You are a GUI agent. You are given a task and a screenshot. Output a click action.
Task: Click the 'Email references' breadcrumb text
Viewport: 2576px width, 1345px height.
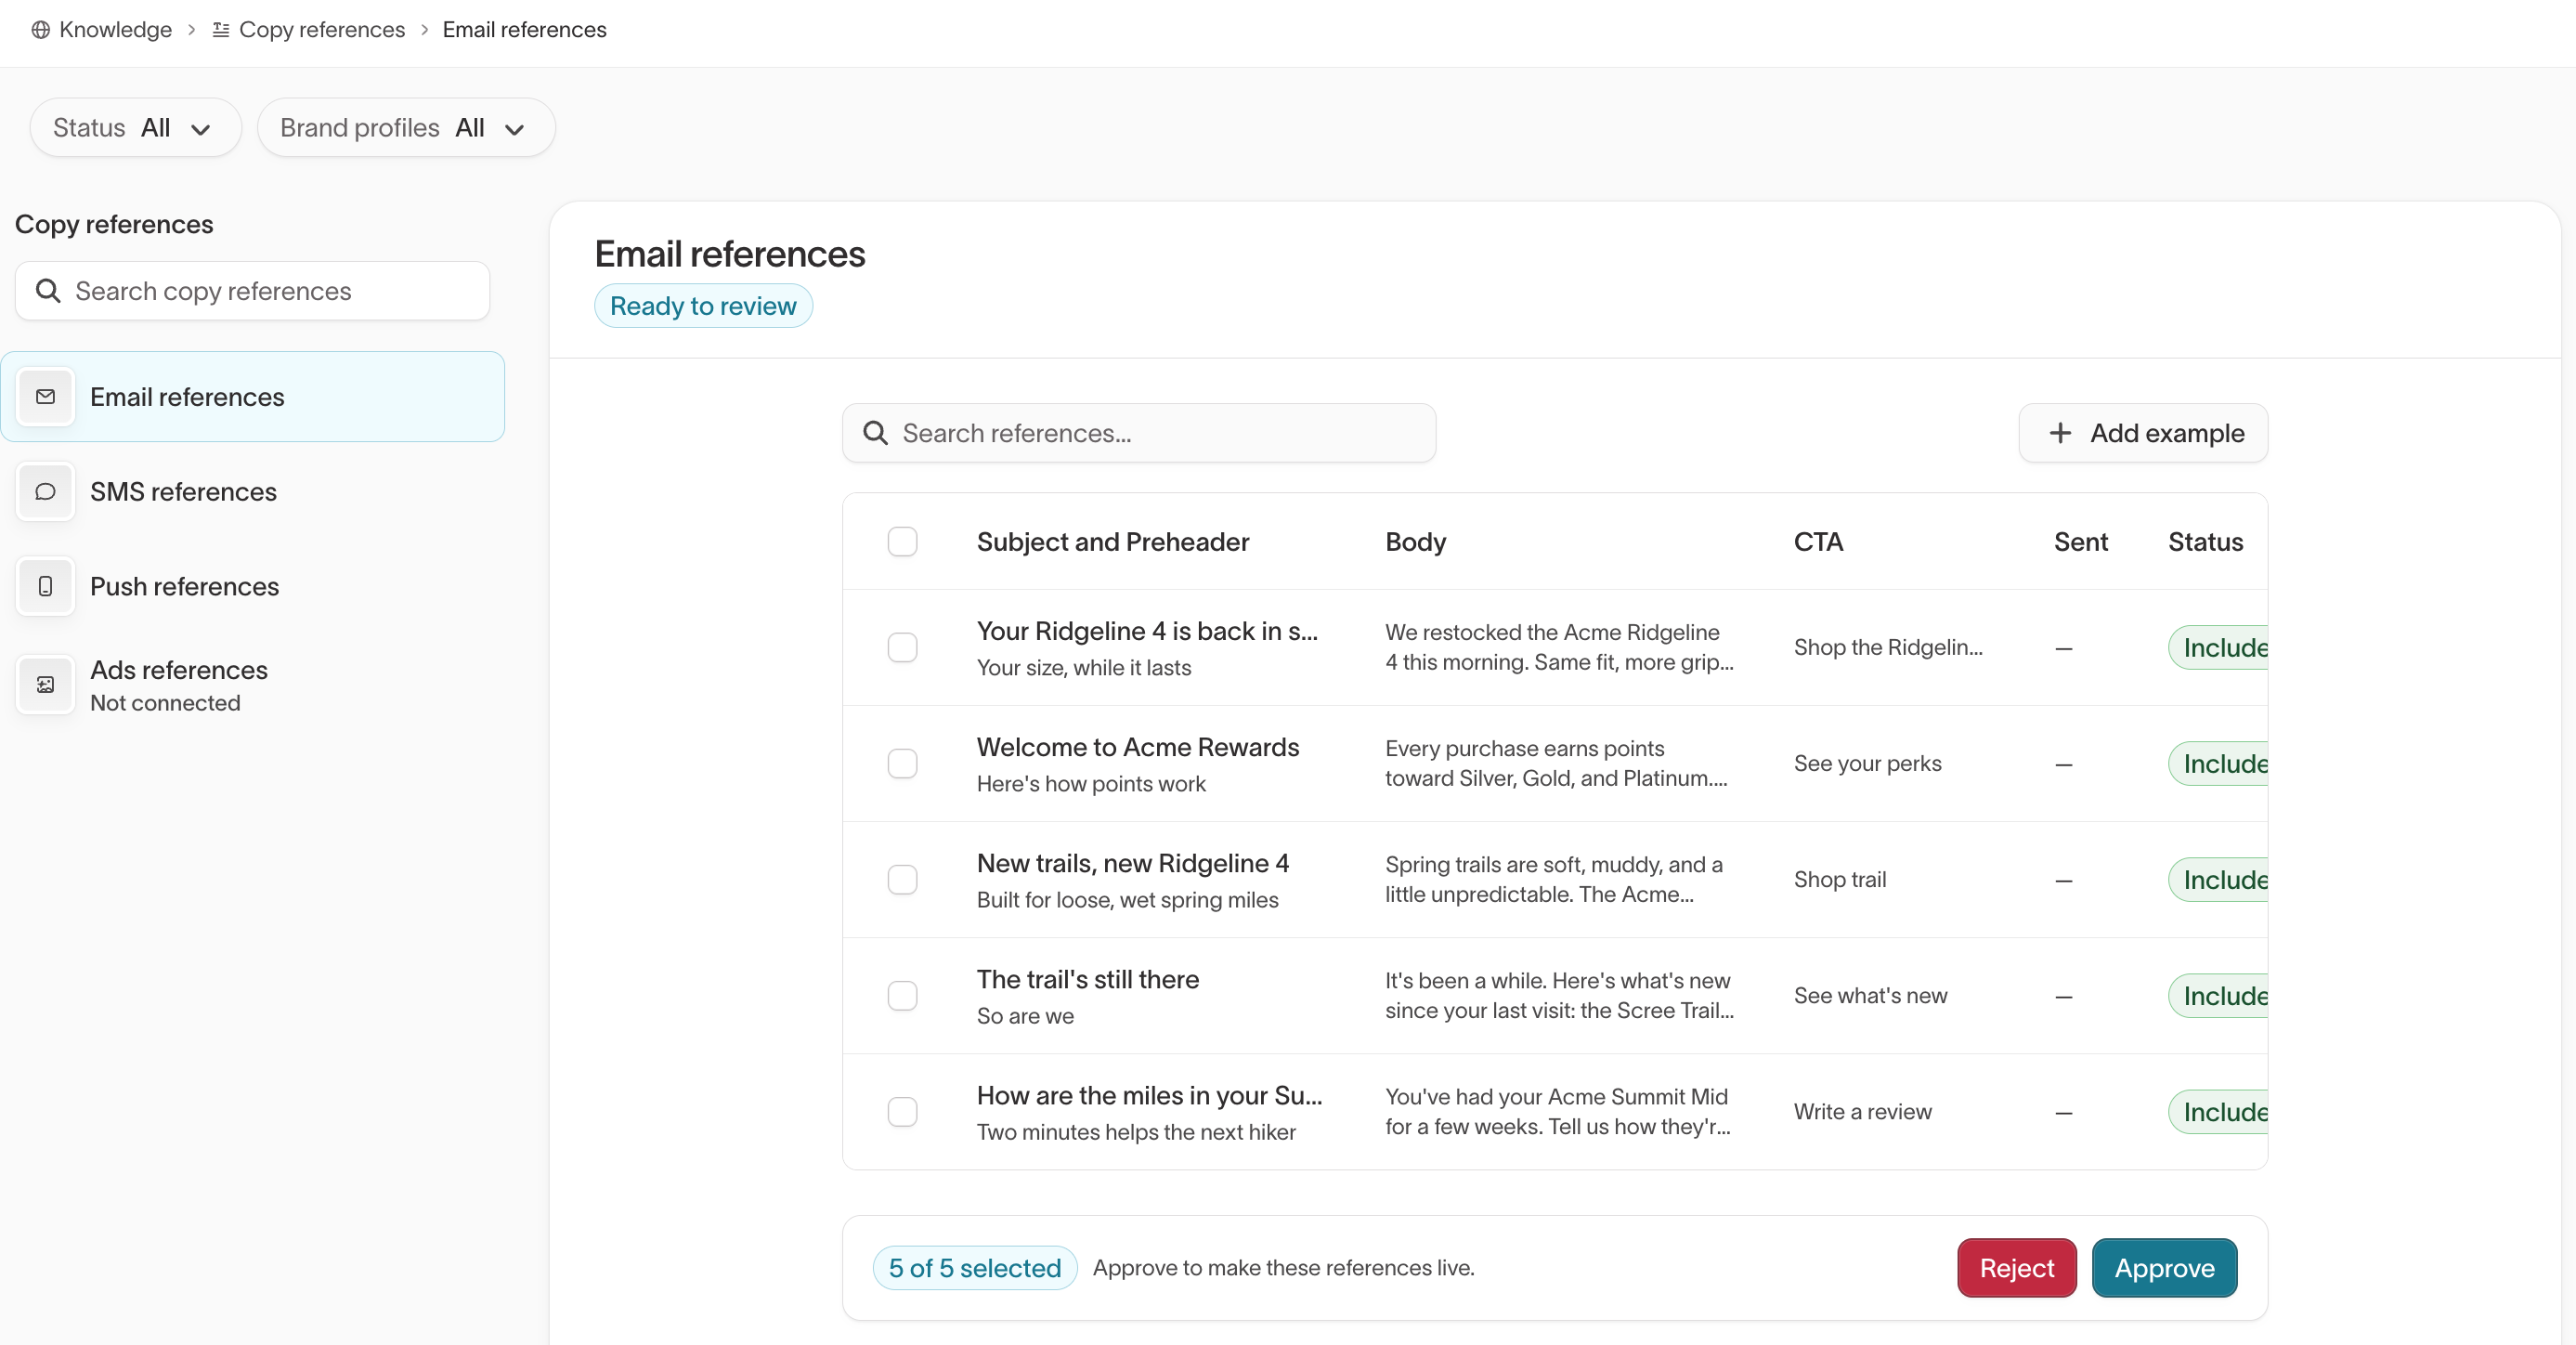(x=525, y=30)
